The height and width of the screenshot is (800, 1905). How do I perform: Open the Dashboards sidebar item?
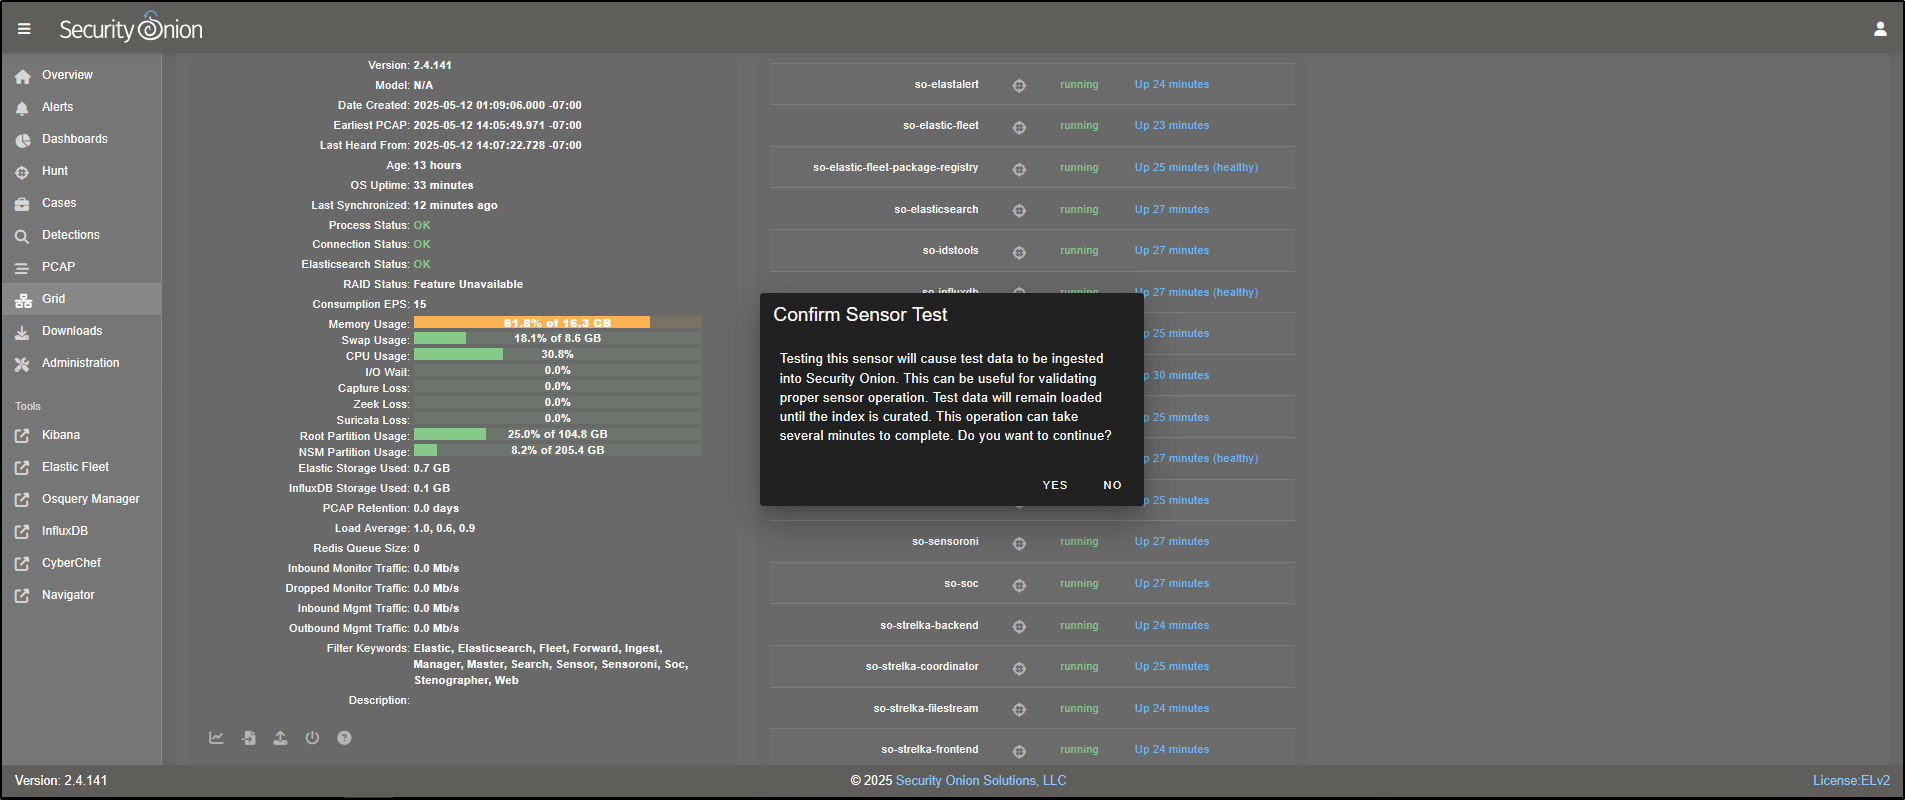click(74, 139)
